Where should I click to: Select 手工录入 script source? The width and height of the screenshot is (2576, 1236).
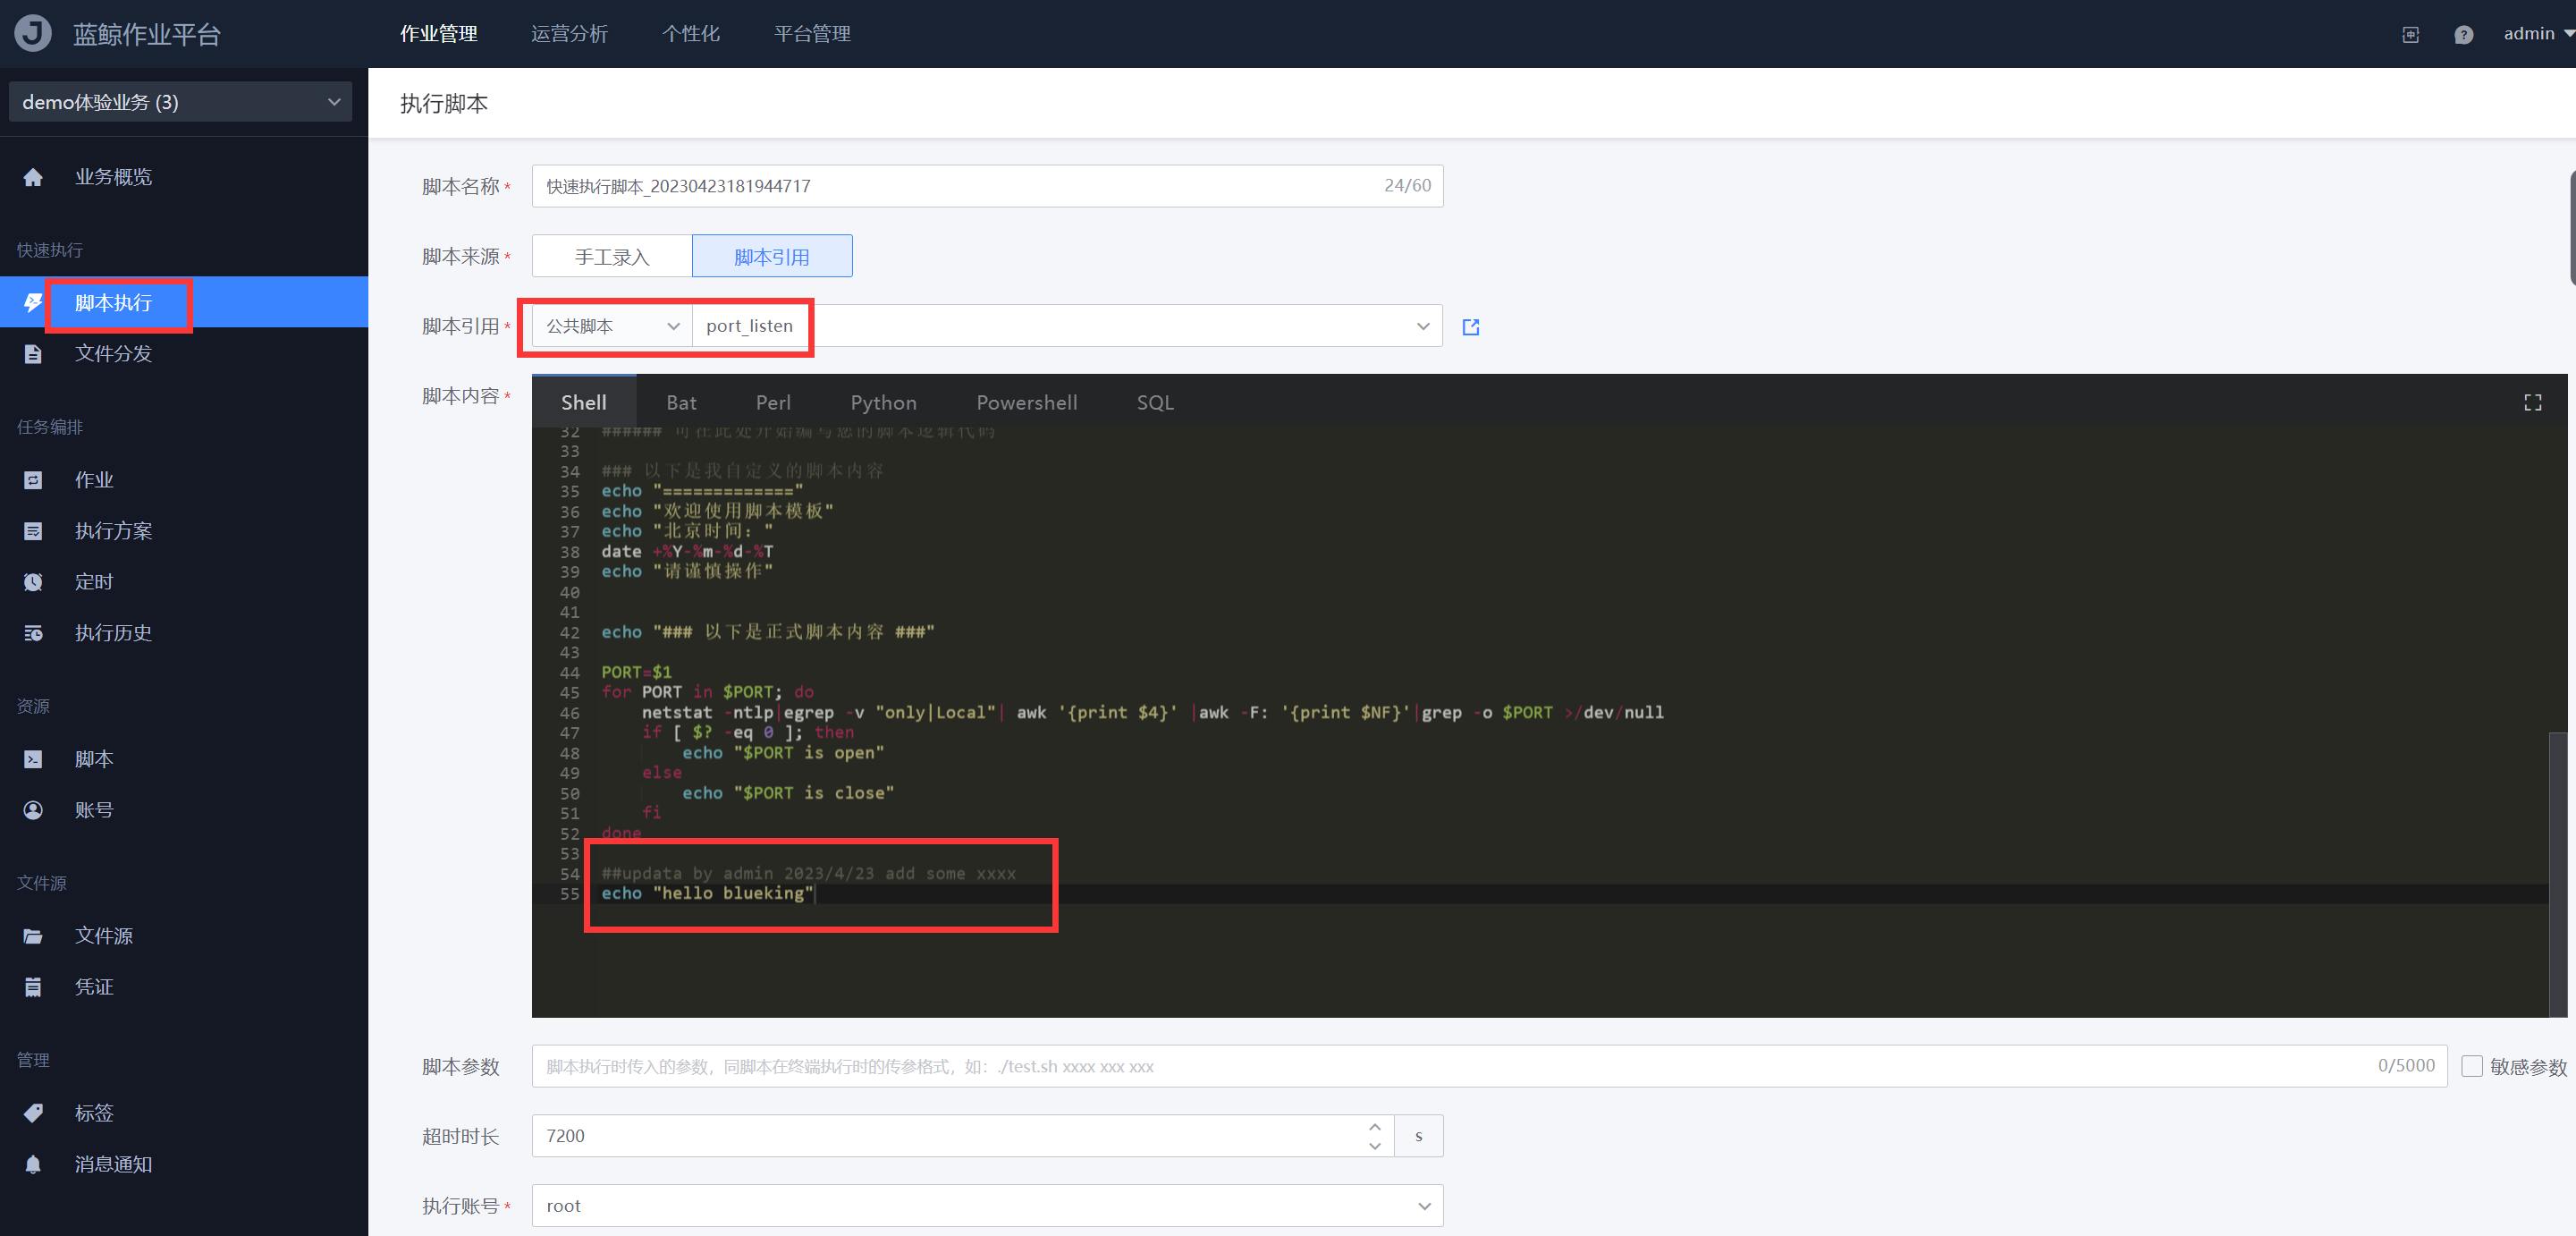point(612,256)
